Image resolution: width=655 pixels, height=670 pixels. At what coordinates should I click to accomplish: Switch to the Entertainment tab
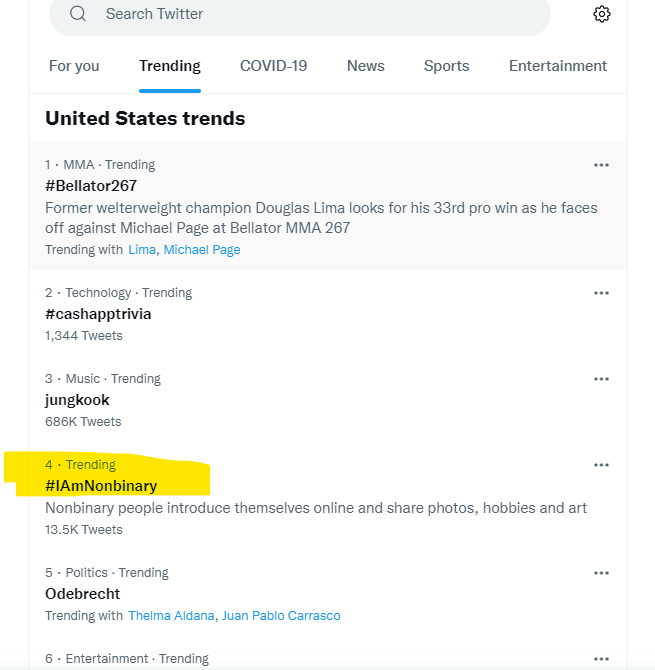pyautogui.click(x=558, y=66)
